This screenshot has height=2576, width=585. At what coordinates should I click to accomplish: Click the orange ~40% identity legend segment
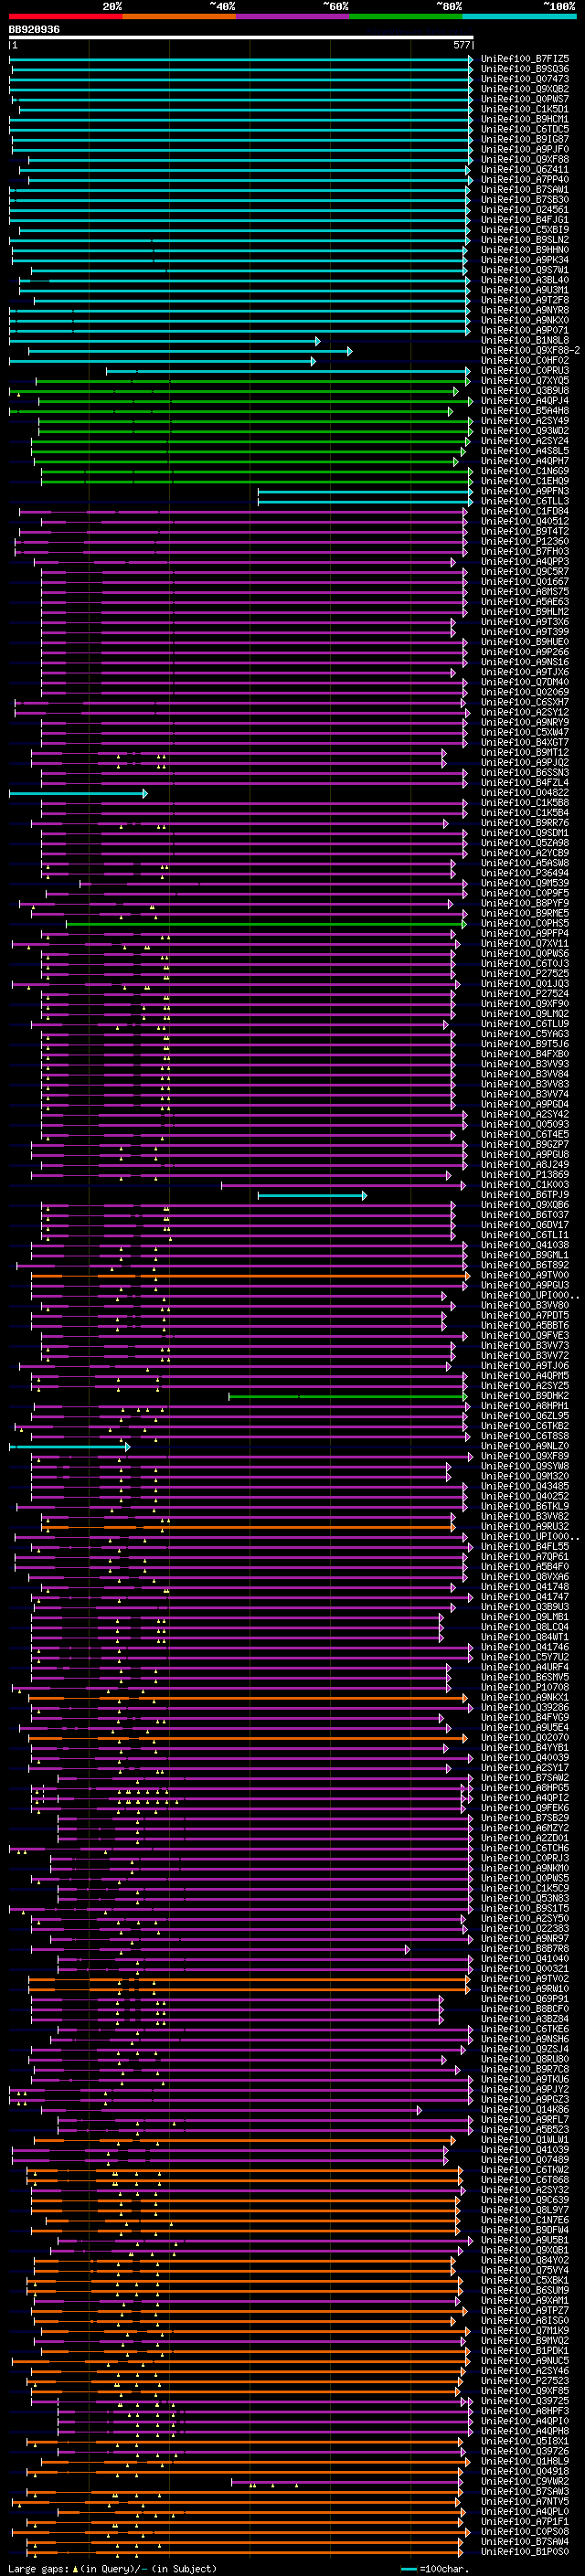tap(179, 16)
